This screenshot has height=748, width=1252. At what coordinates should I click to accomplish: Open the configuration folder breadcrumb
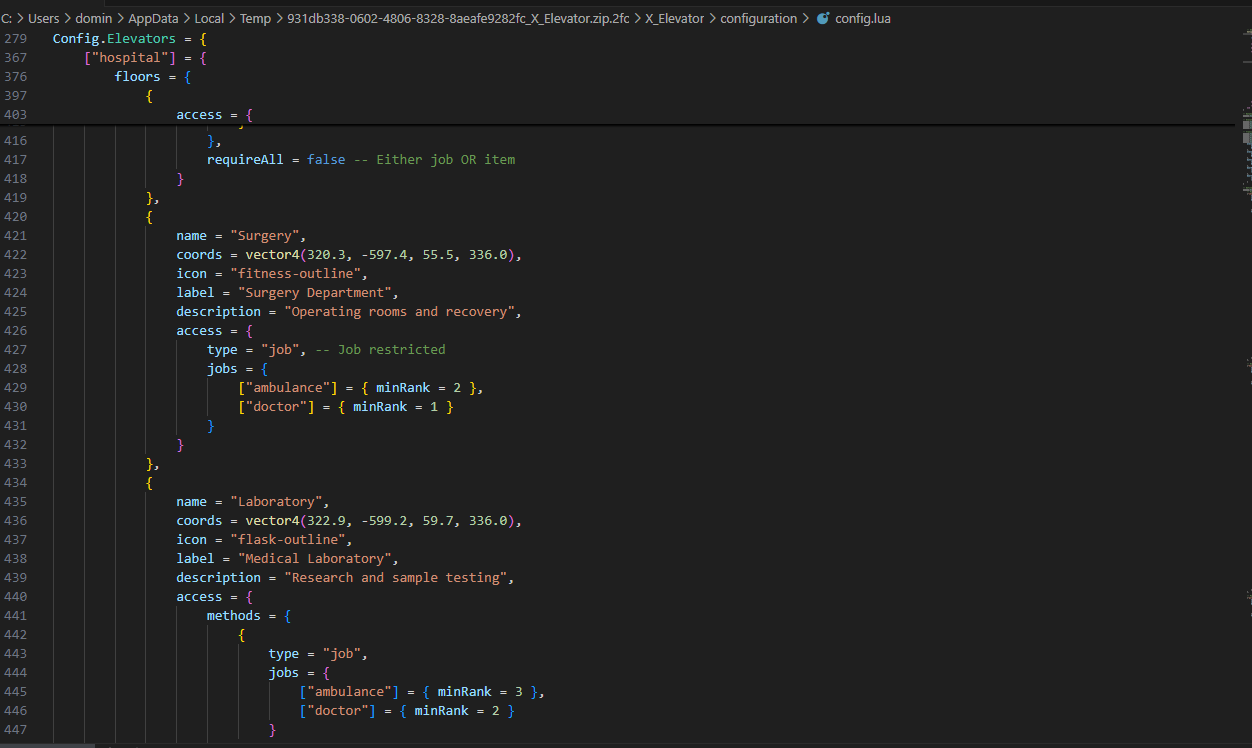click(x=759, y=18)
